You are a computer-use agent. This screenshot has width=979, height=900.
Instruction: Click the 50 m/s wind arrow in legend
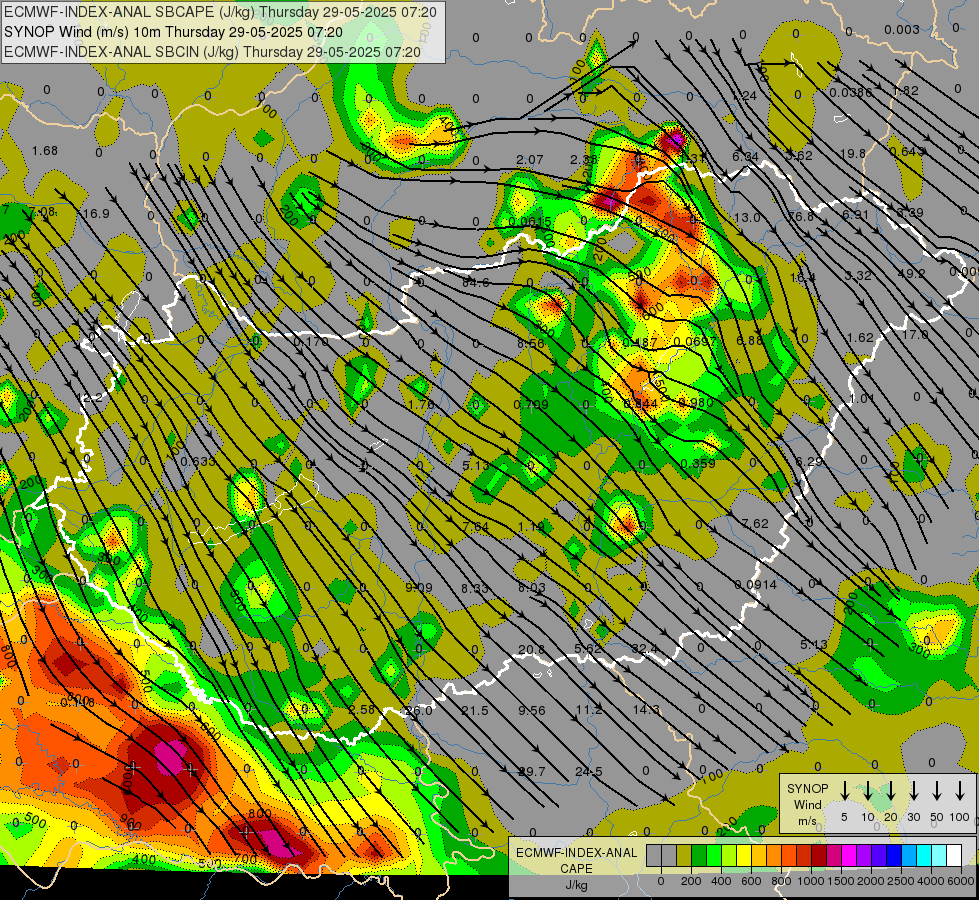pos(937,790)
